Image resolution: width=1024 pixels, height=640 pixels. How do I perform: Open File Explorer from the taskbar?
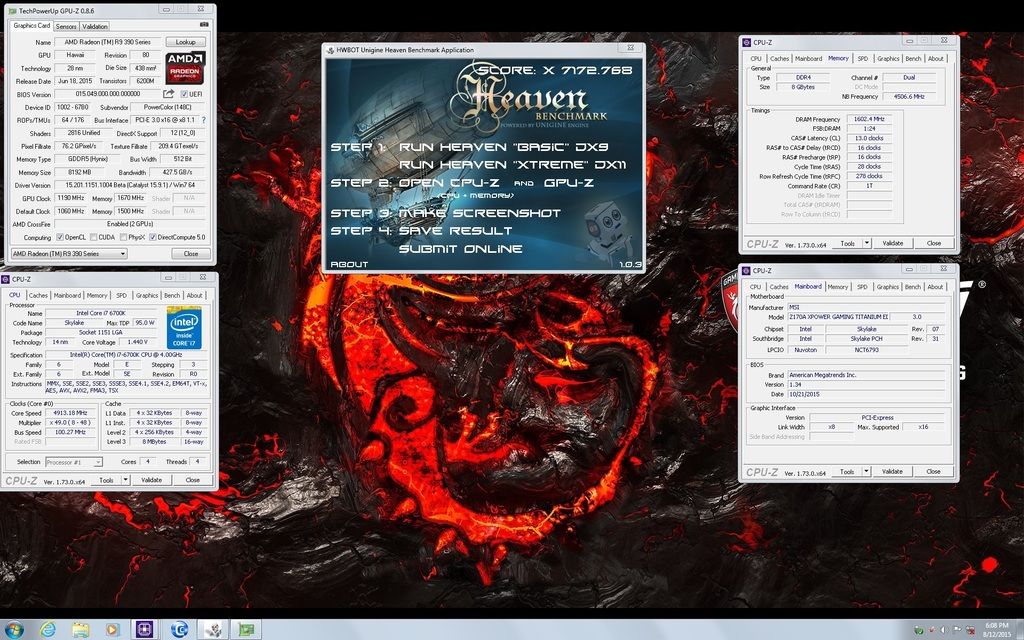click(79, 629)
